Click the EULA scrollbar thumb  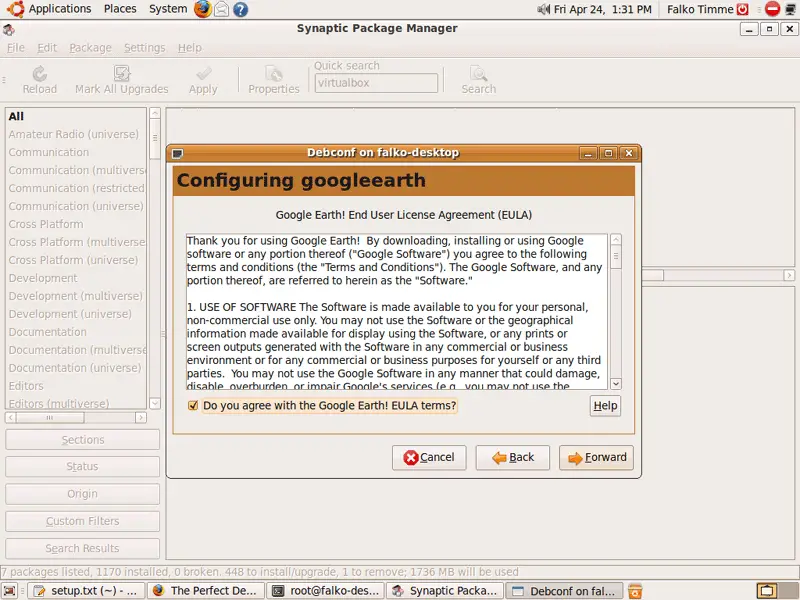[x=616, y=257]
